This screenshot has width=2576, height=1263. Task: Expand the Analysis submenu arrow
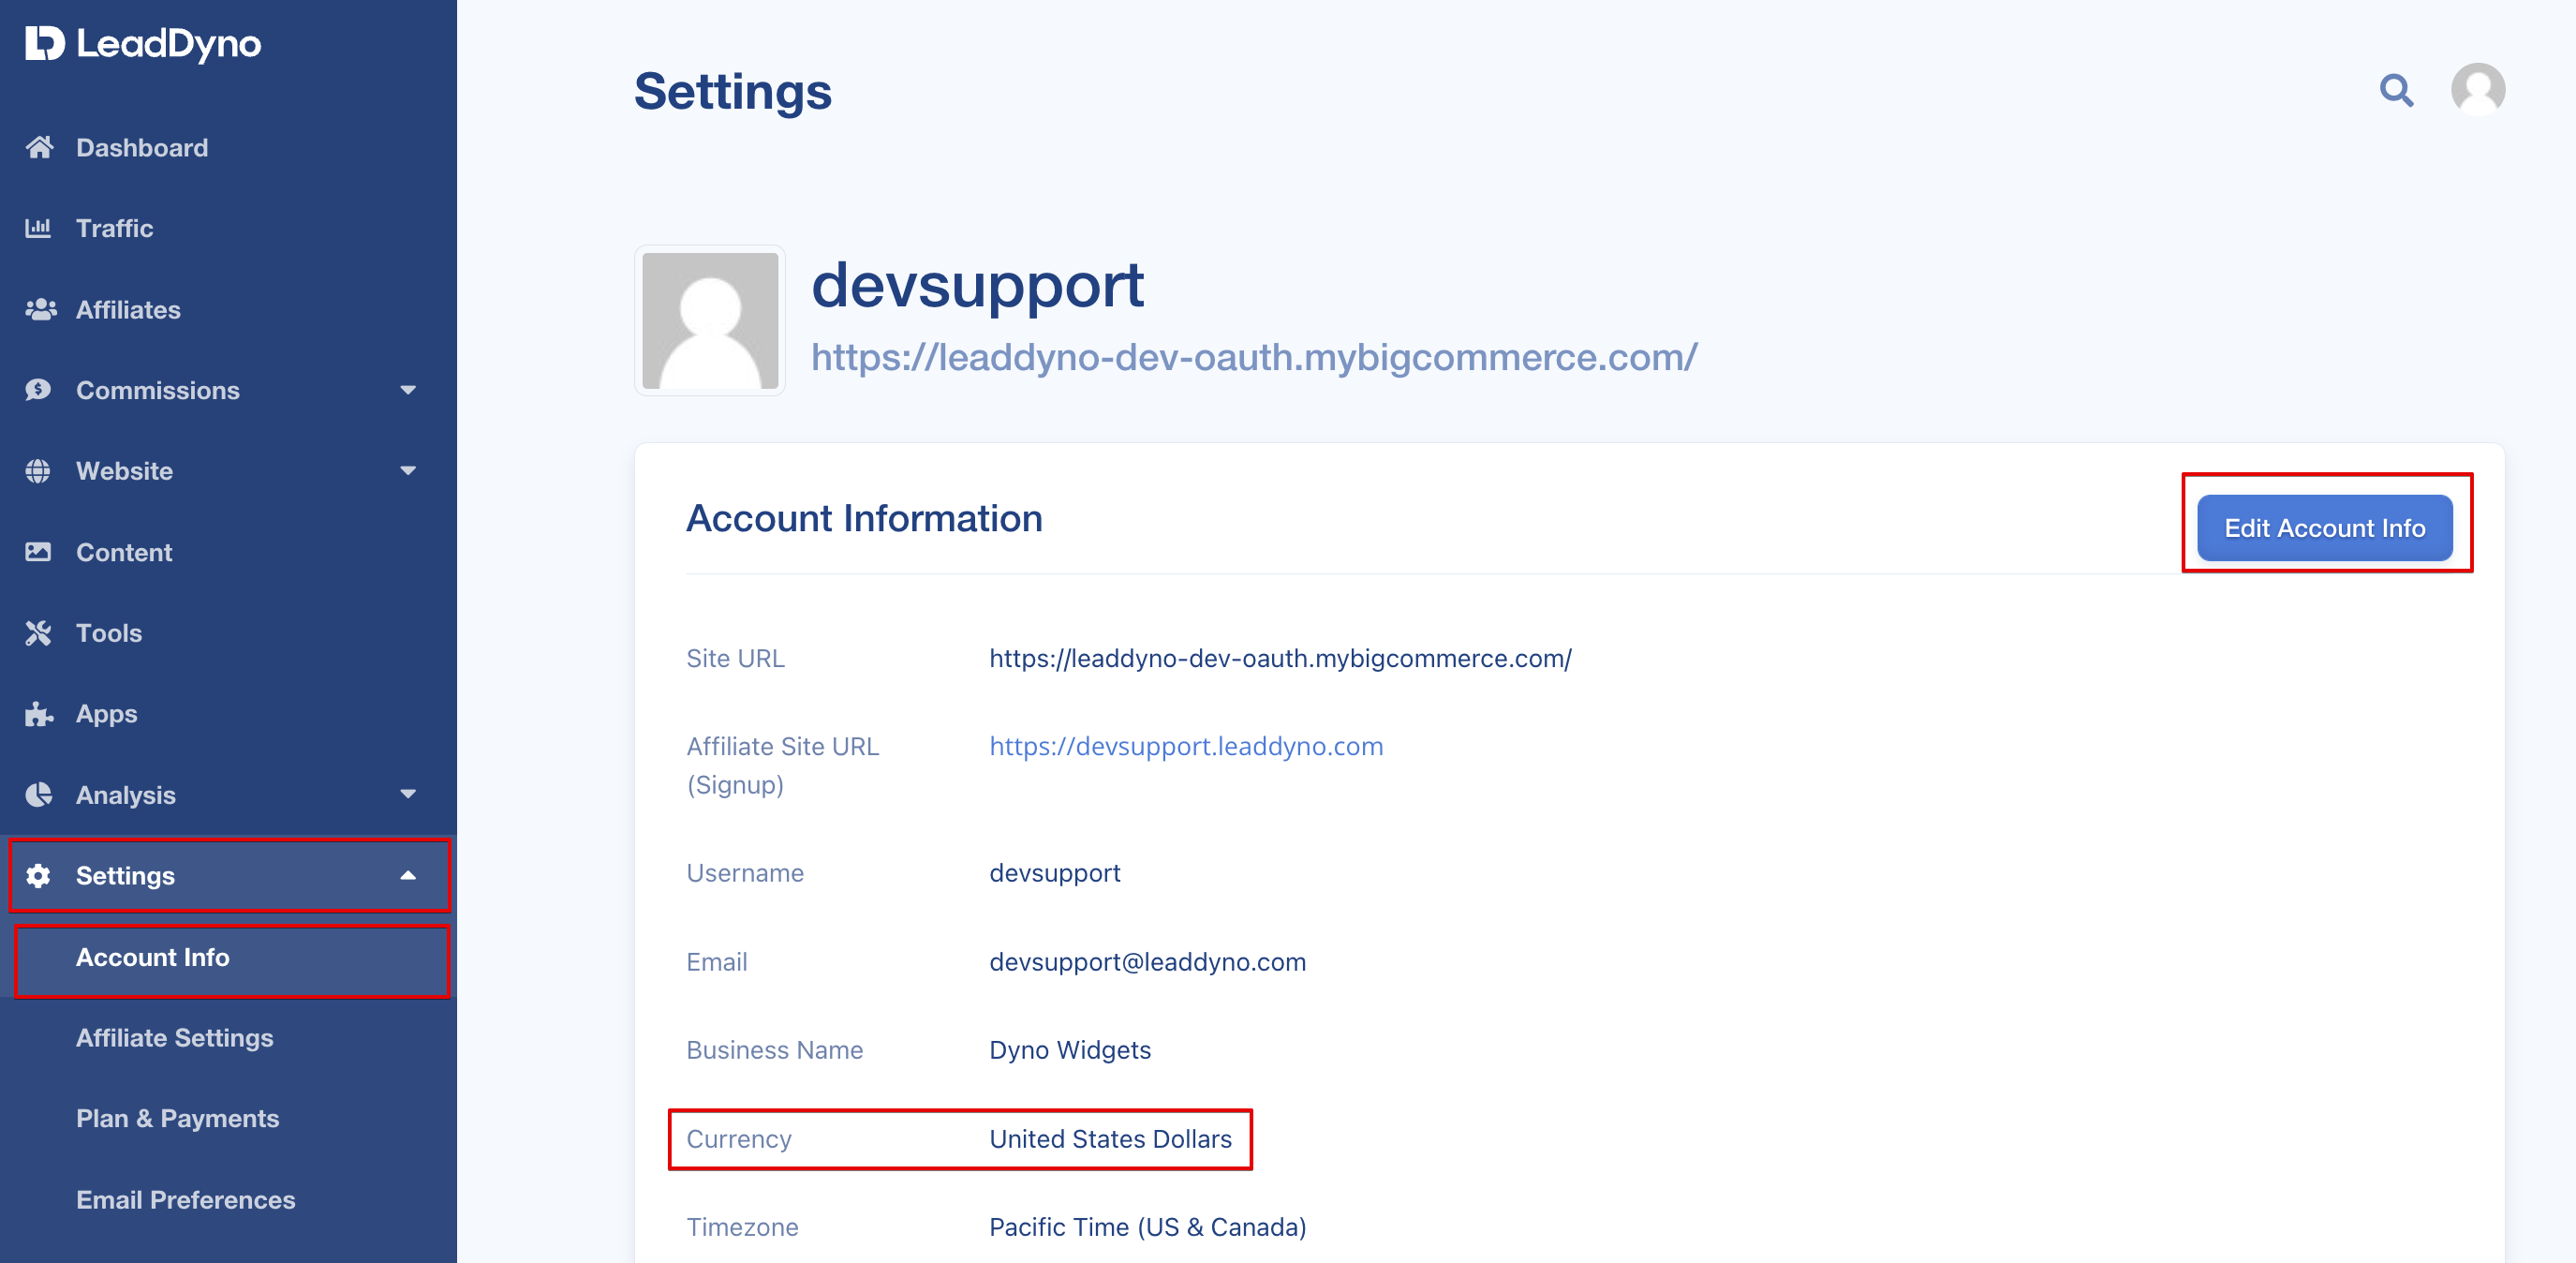pyautogui.click(x=408, y=795)
